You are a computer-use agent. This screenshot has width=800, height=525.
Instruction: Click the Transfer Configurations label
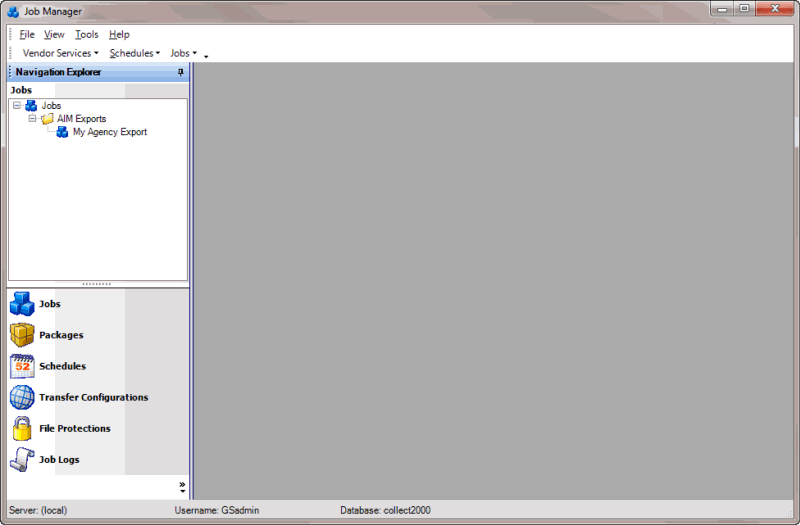click(x=93, y=397)
